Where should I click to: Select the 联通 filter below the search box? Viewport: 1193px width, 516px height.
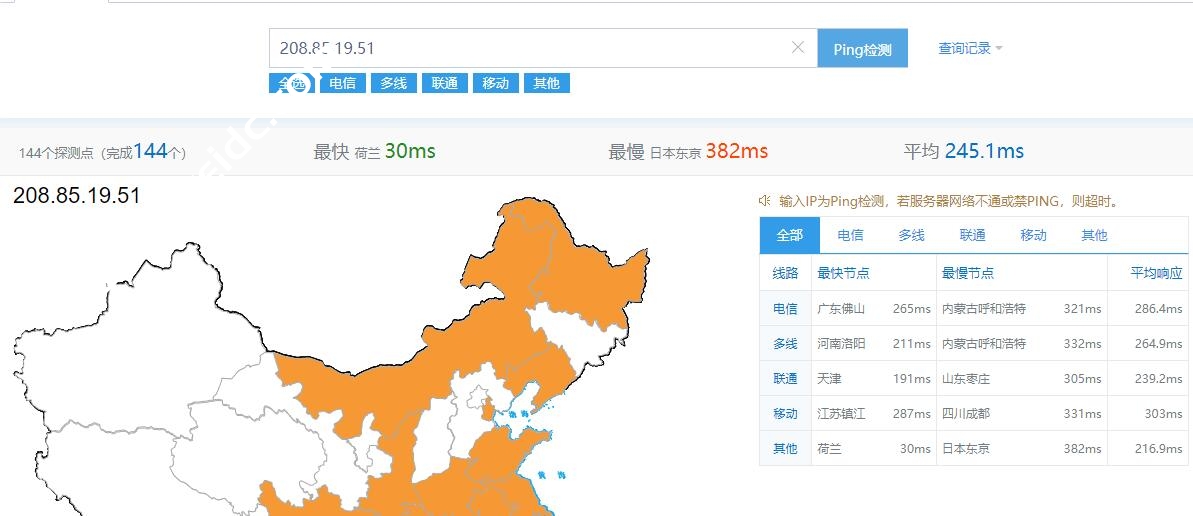(444, 83)
